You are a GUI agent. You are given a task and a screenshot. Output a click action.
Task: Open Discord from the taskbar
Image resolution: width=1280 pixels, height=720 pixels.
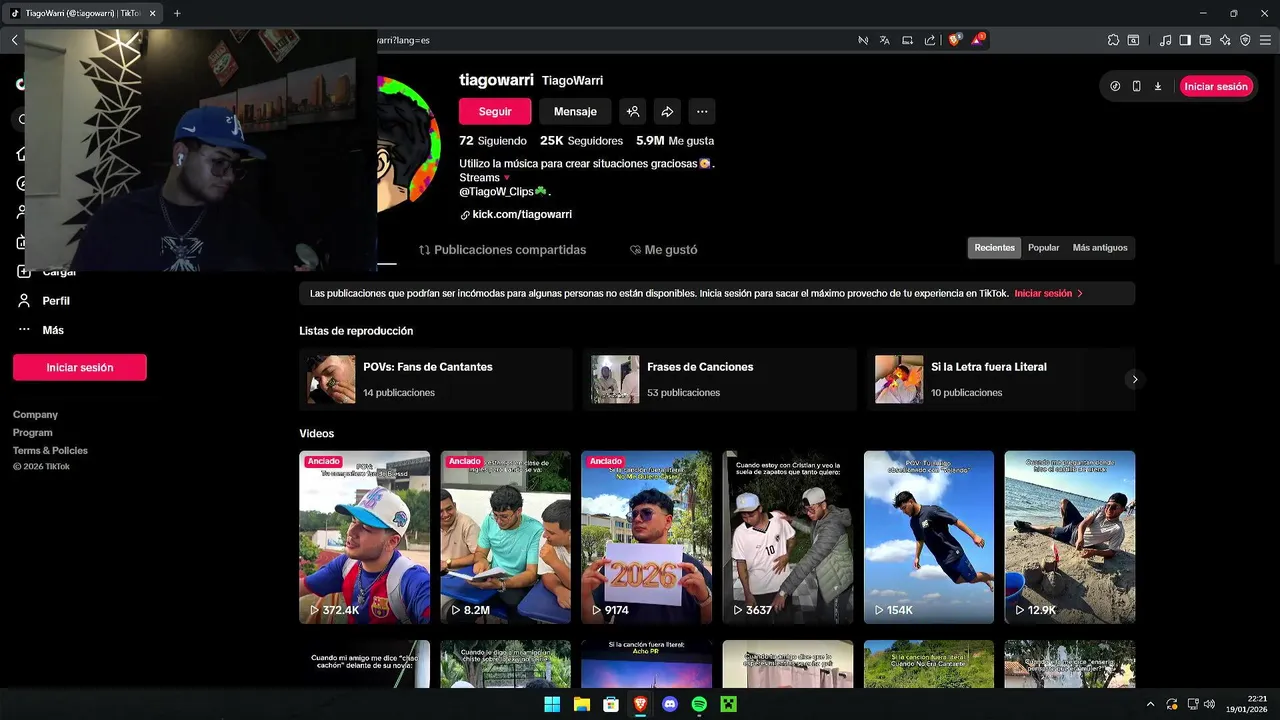670,704
